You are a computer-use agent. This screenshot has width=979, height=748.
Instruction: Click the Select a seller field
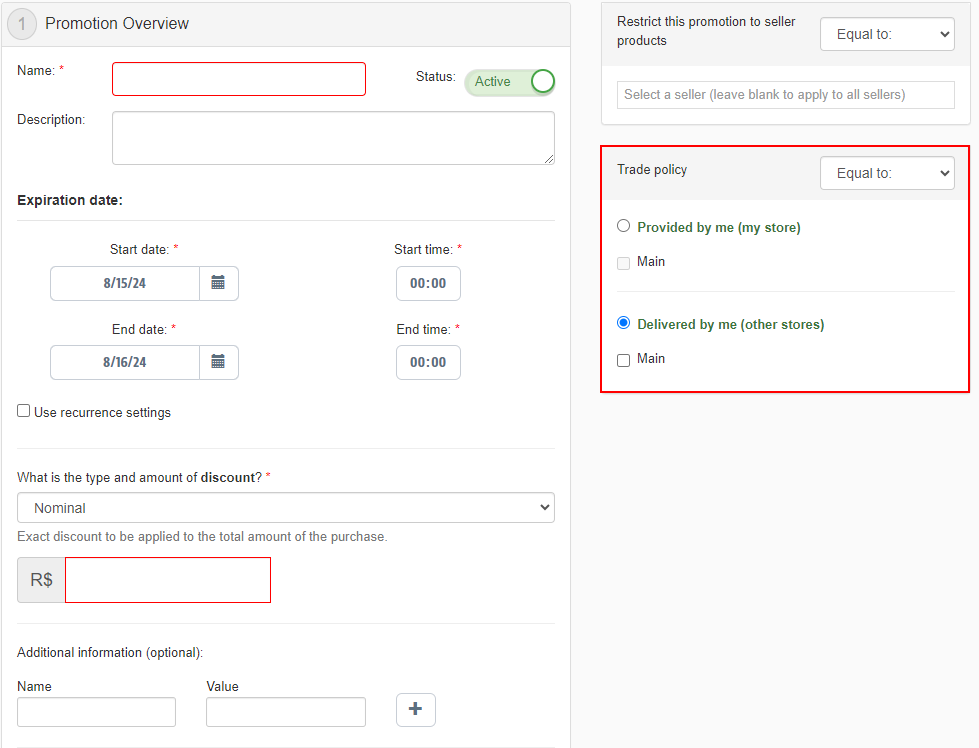(x=785, y=95)
